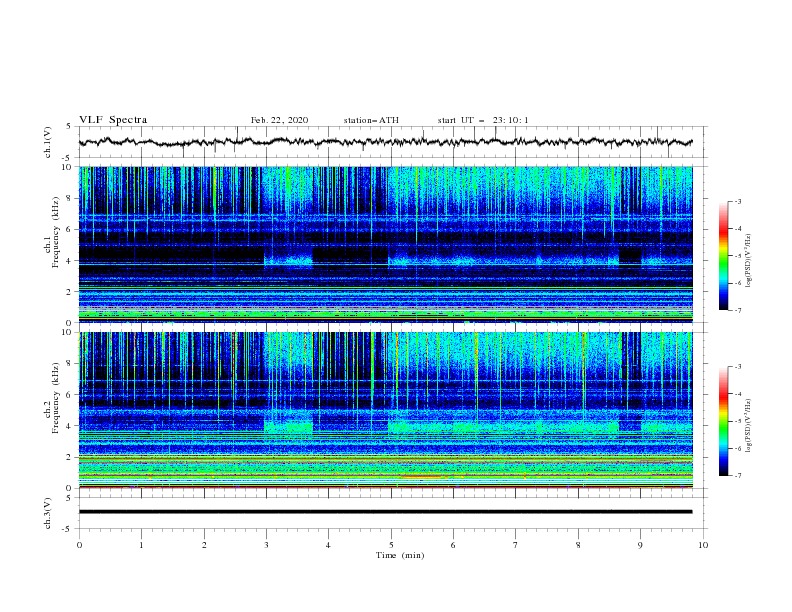This screenshot has width=792, height=612.
Task: Click the "-5" tick on ch.3(V) axis
Action: point(67,529)
